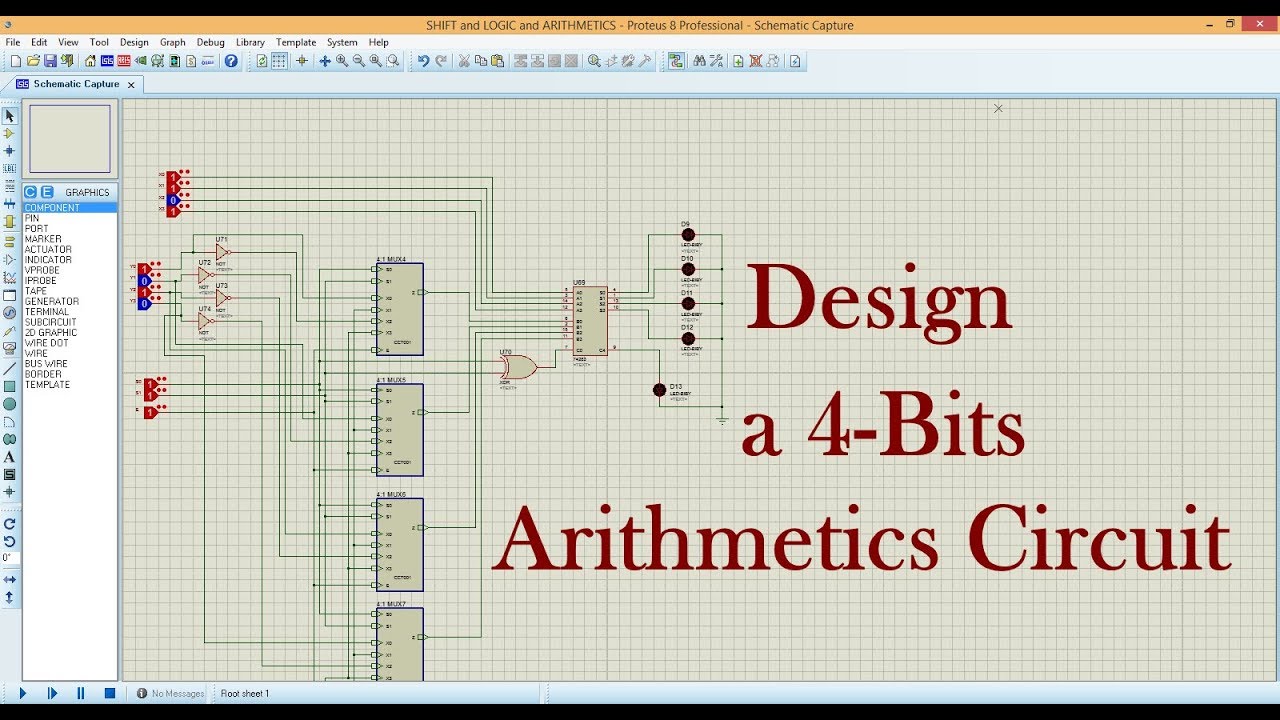Play the simulation
Viewport: 1280px width, 720px height.
pyautogui.click(x=23, y=693)
